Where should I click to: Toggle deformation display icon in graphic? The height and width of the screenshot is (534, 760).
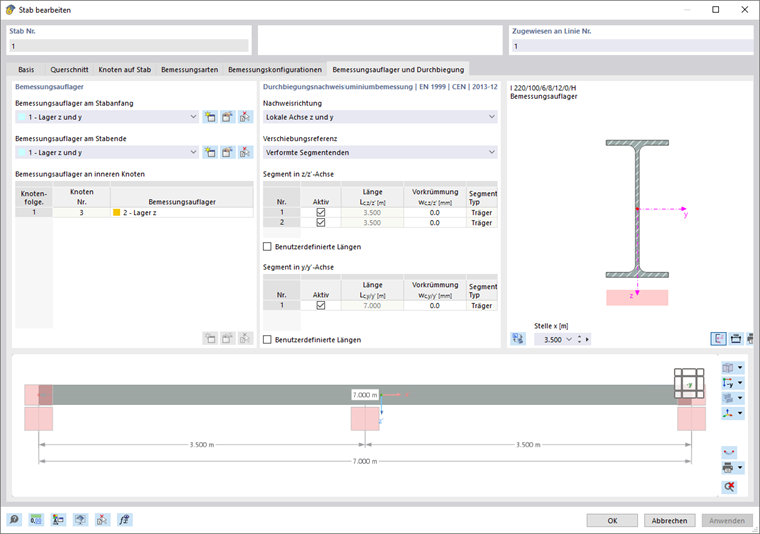729,452
